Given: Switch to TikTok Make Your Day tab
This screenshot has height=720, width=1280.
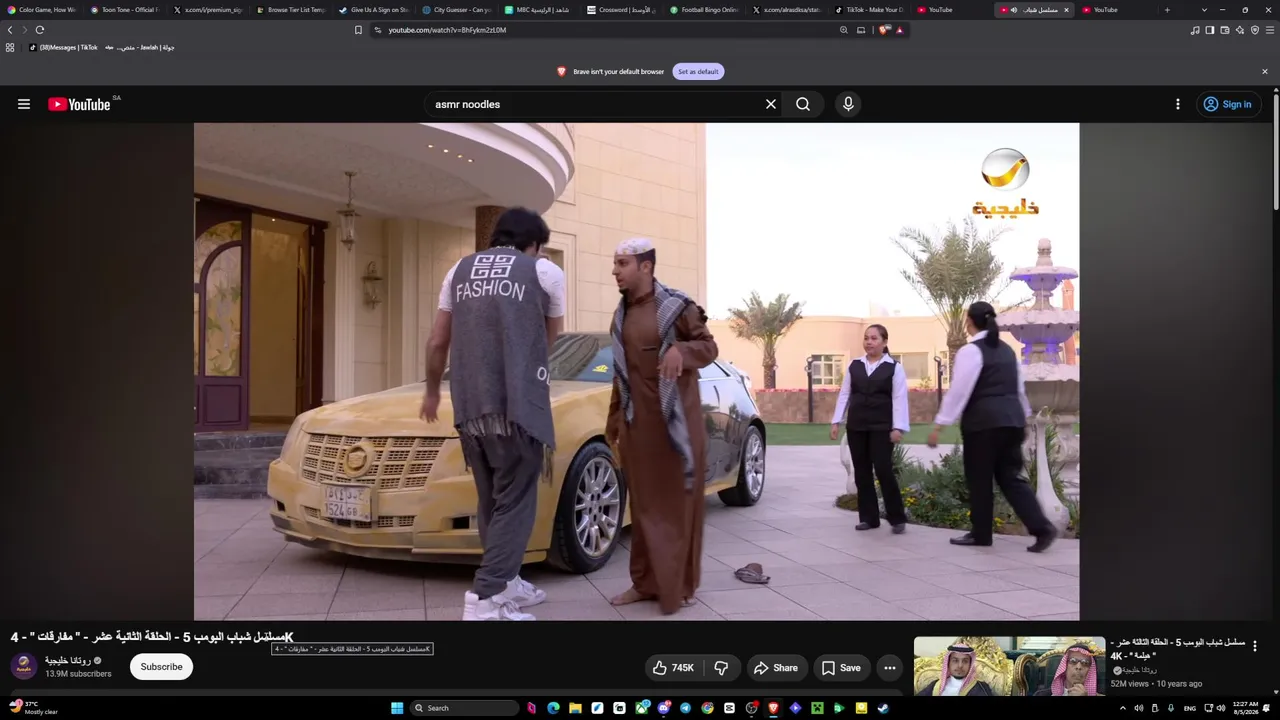Looking at the screenshot, I should click(870, 10).
